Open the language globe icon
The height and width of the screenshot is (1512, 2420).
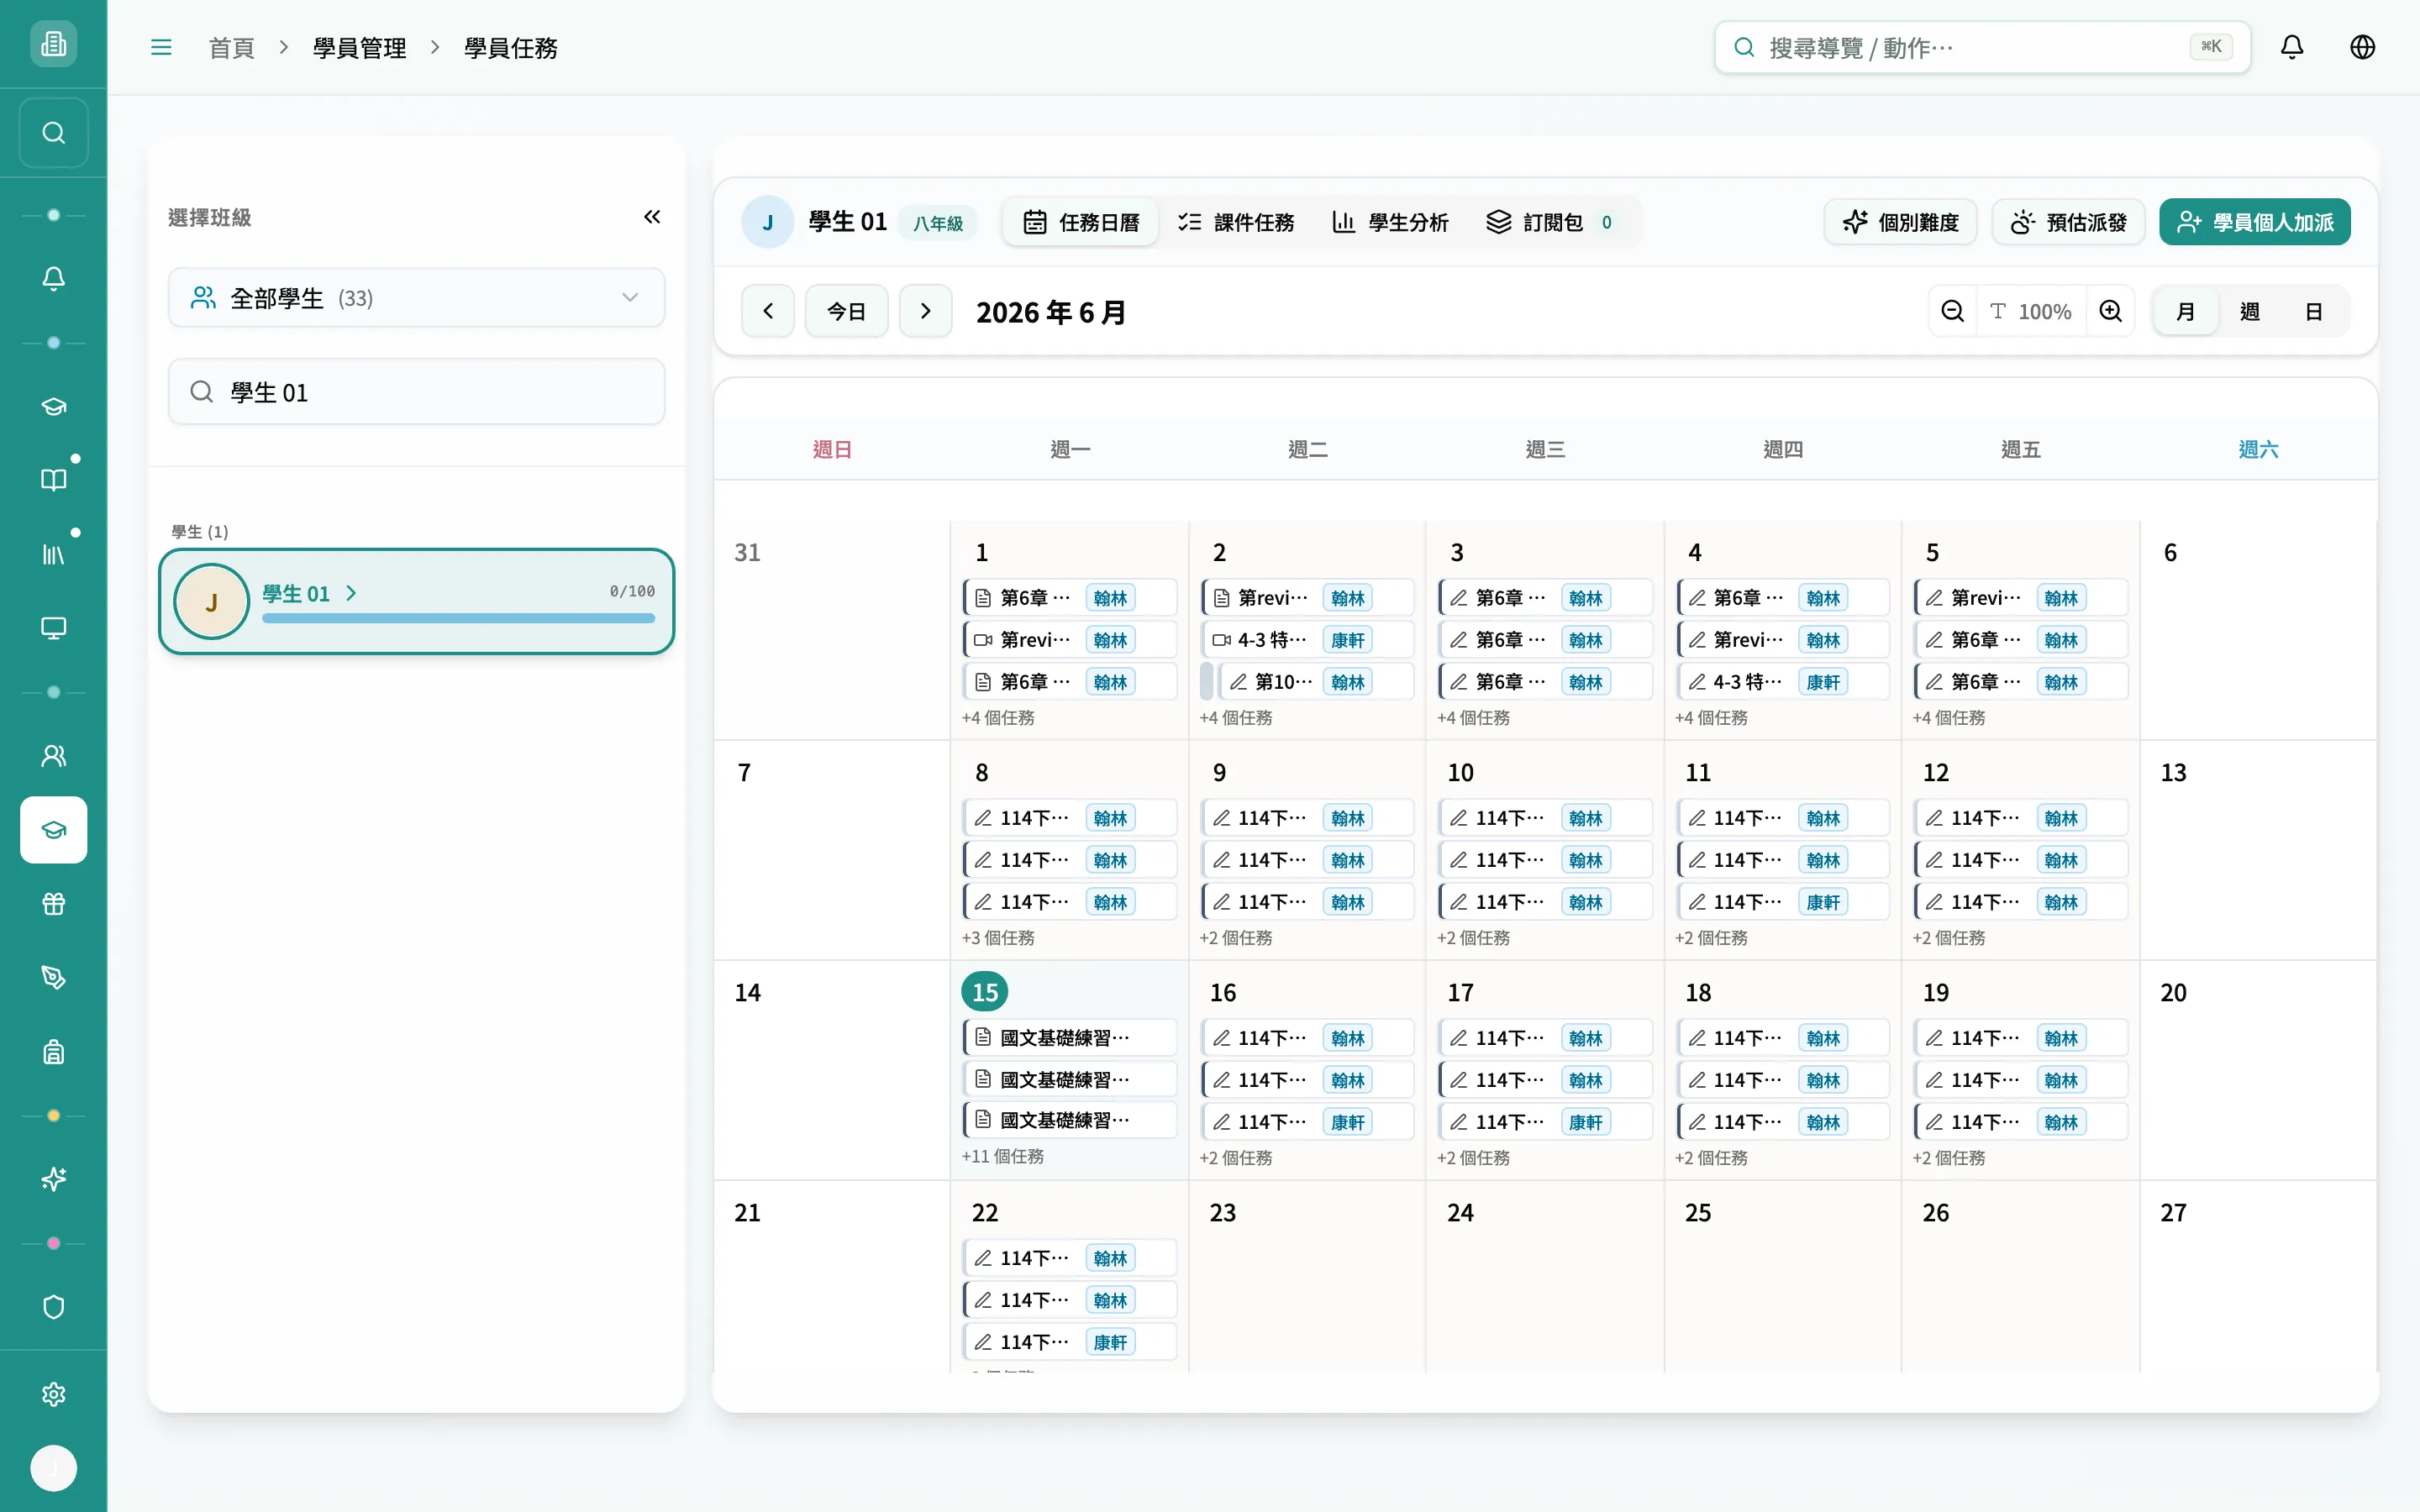(x=2363, y=47)
